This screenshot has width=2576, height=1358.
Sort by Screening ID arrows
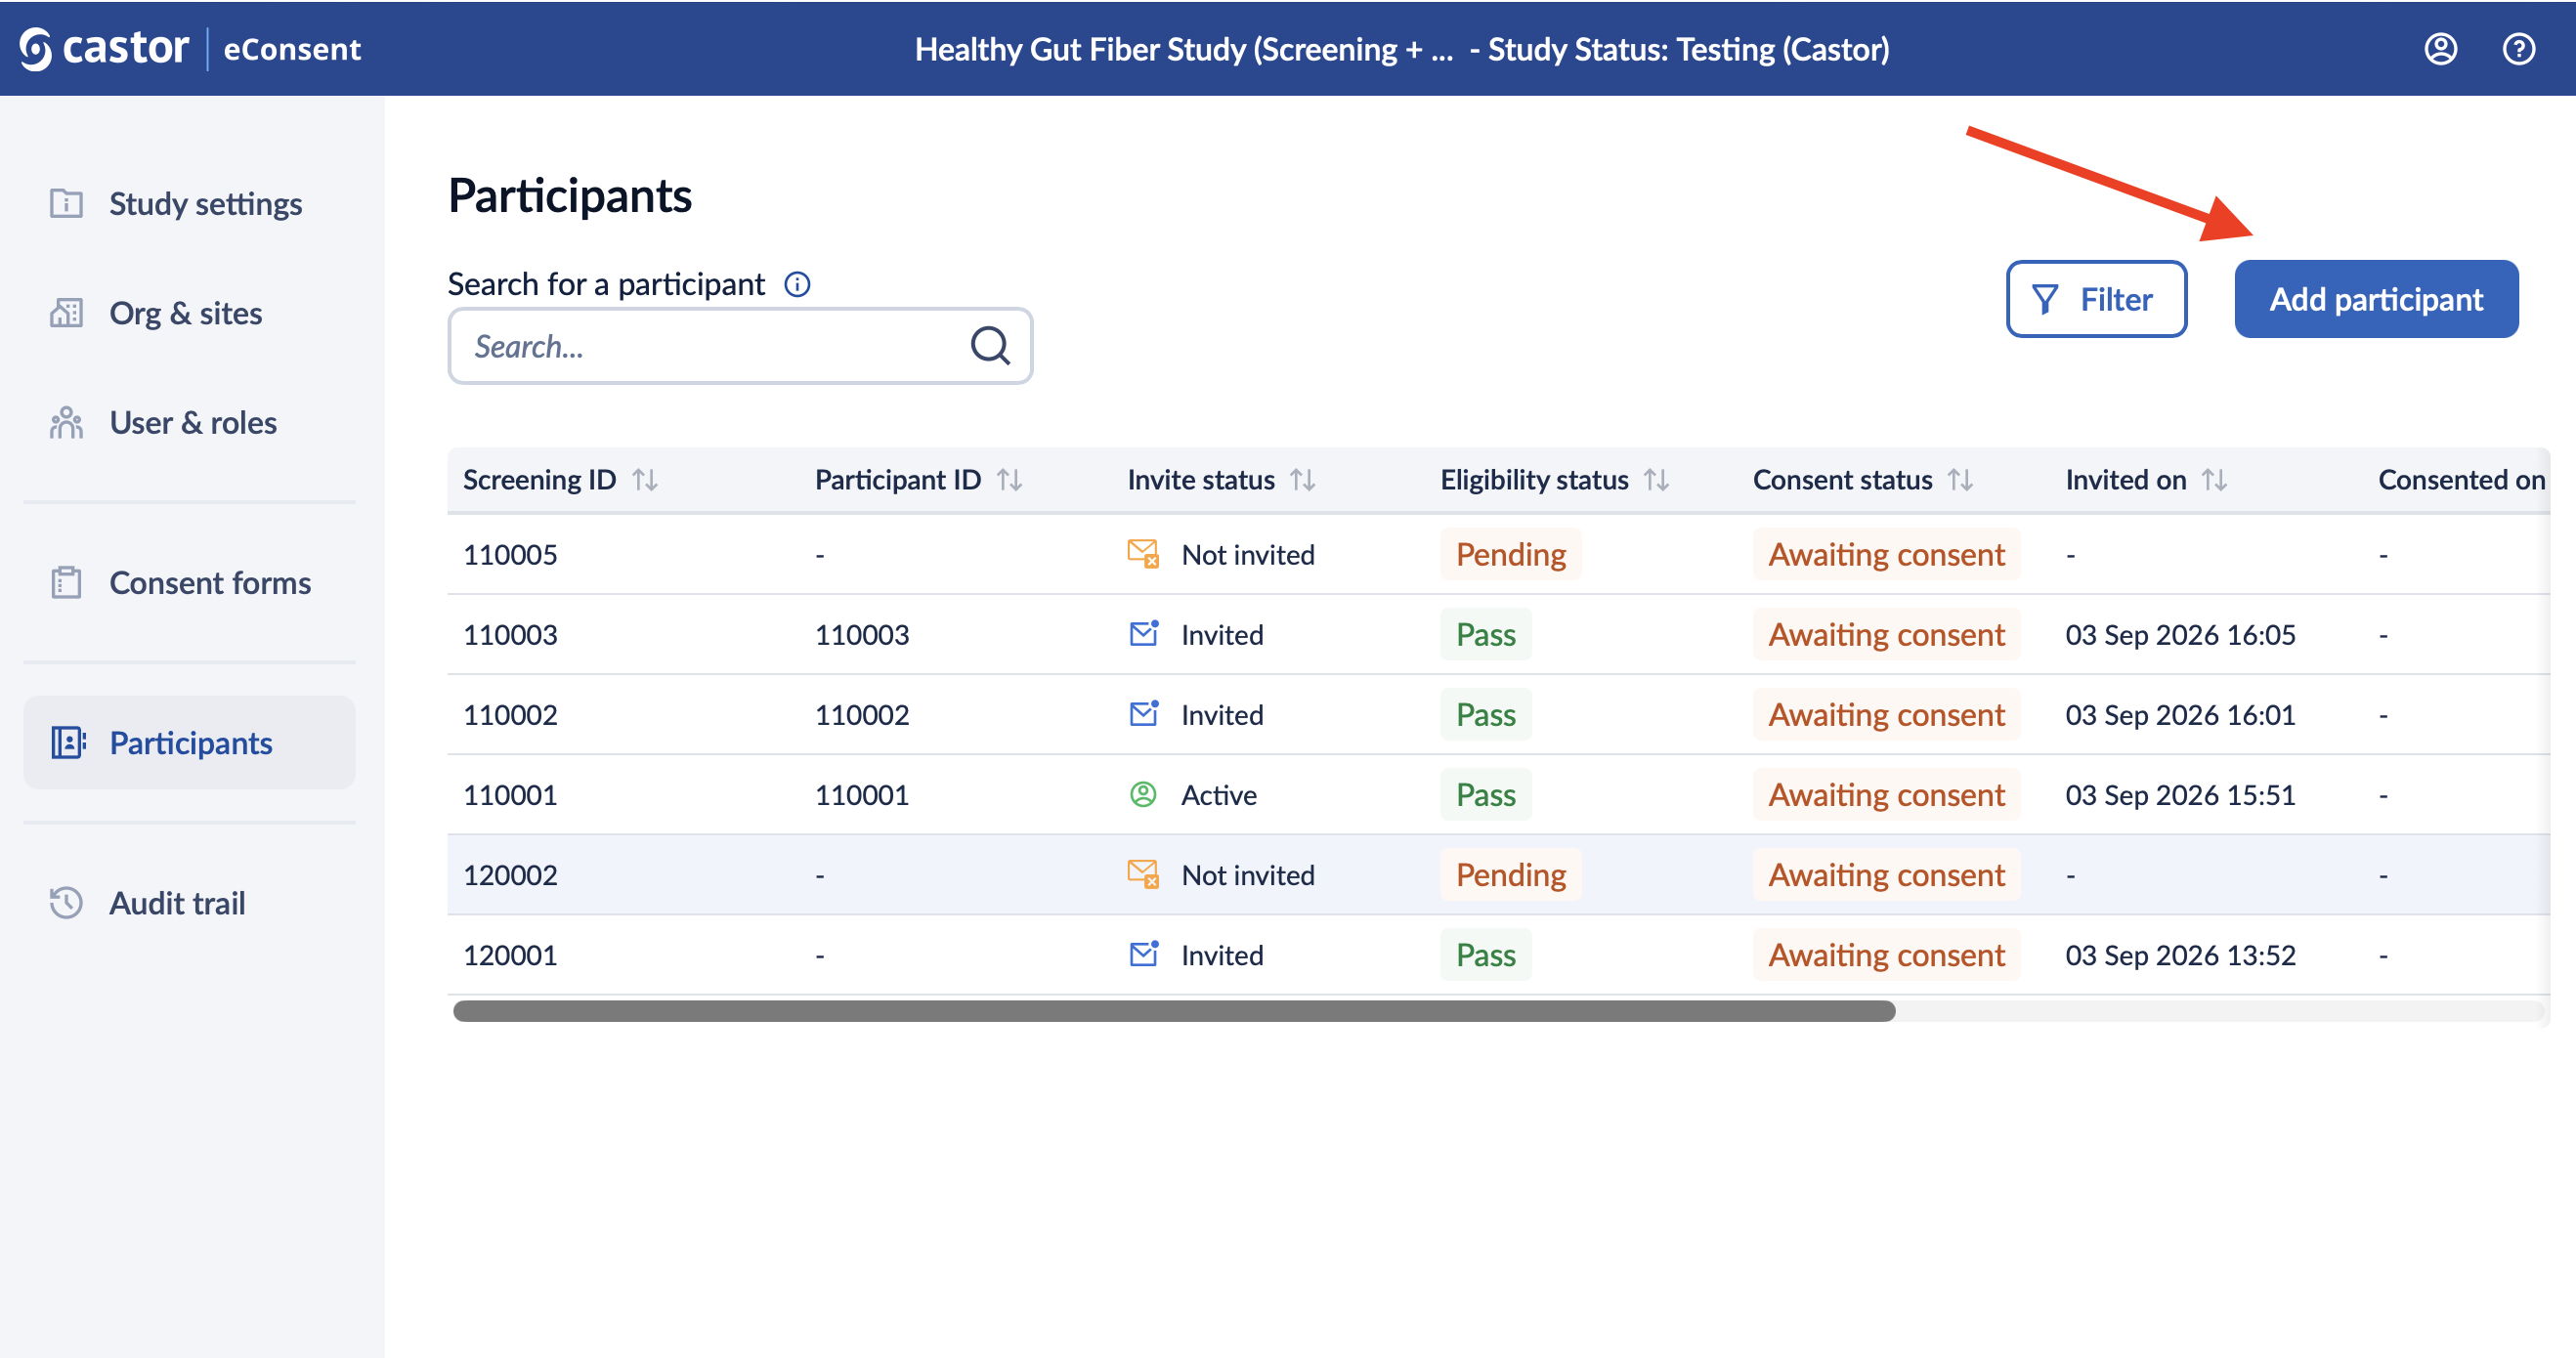point(645,480)
